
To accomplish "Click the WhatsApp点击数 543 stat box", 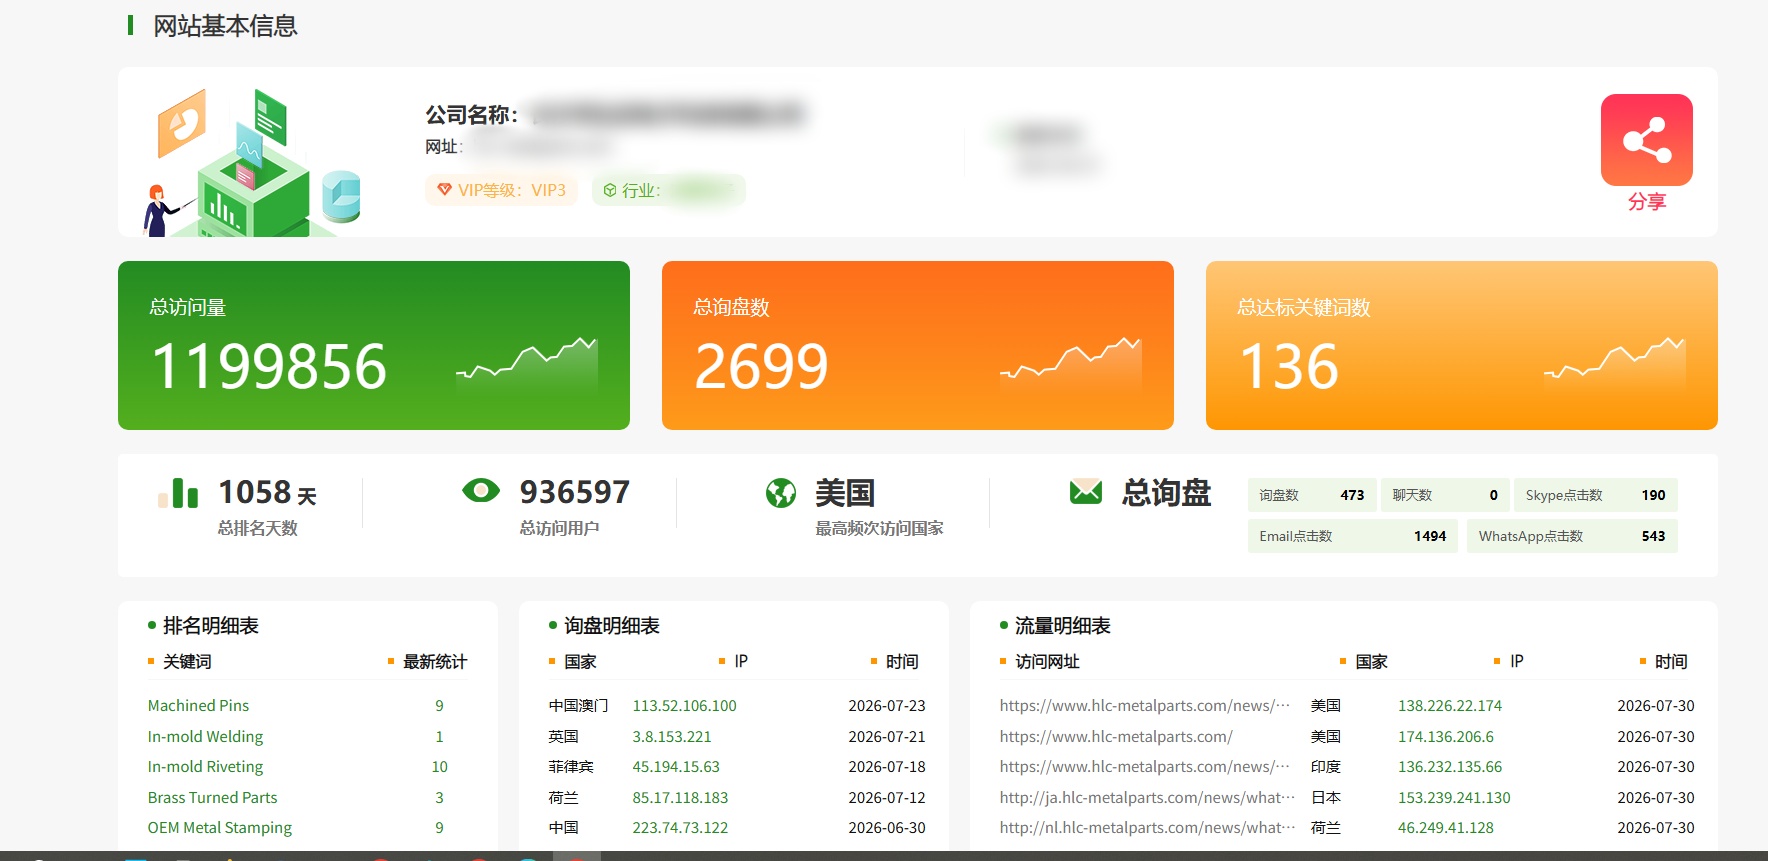I will tap(1572, 536).
